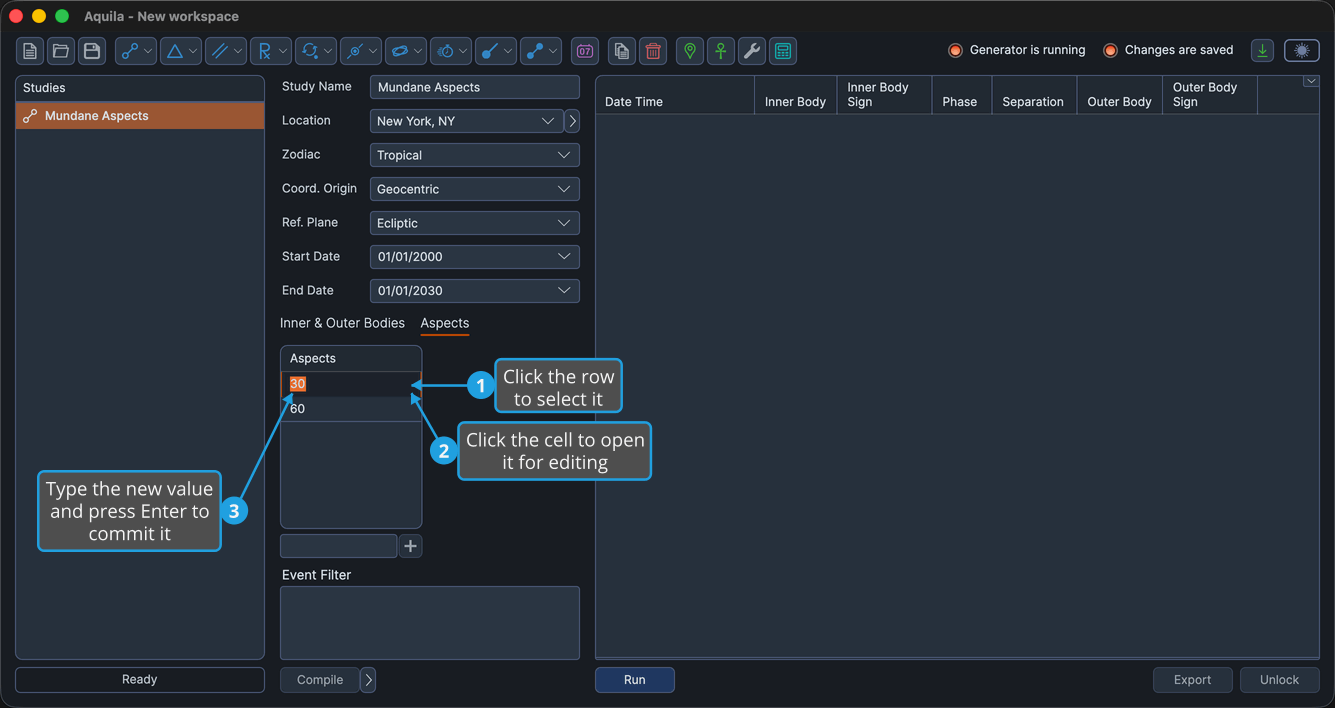
Task: Switch to Inner & Outer Bodies tab
Action: pyautogui.click(x=342, y=323)
